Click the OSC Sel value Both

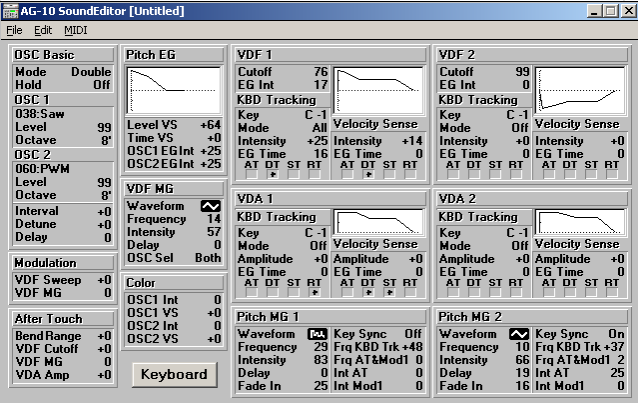(x=208, y=258)
